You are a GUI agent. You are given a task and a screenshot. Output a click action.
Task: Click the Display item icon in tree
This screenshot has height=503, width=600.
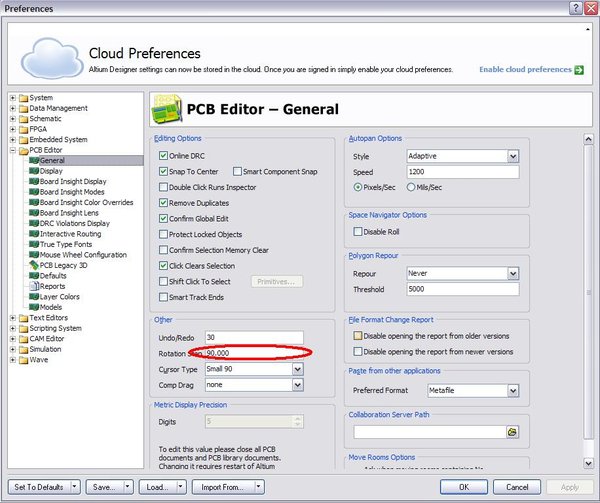click(34, 171)
